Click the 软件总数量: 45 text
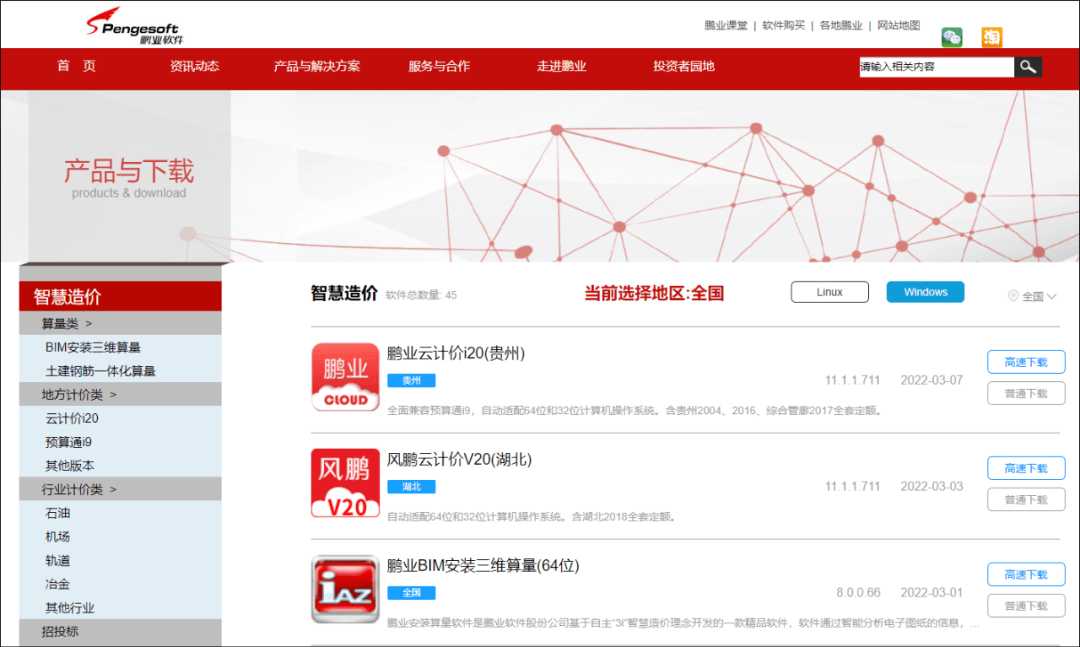The image size is (1080, 647). pyautogui.click(x=421, y=295)
